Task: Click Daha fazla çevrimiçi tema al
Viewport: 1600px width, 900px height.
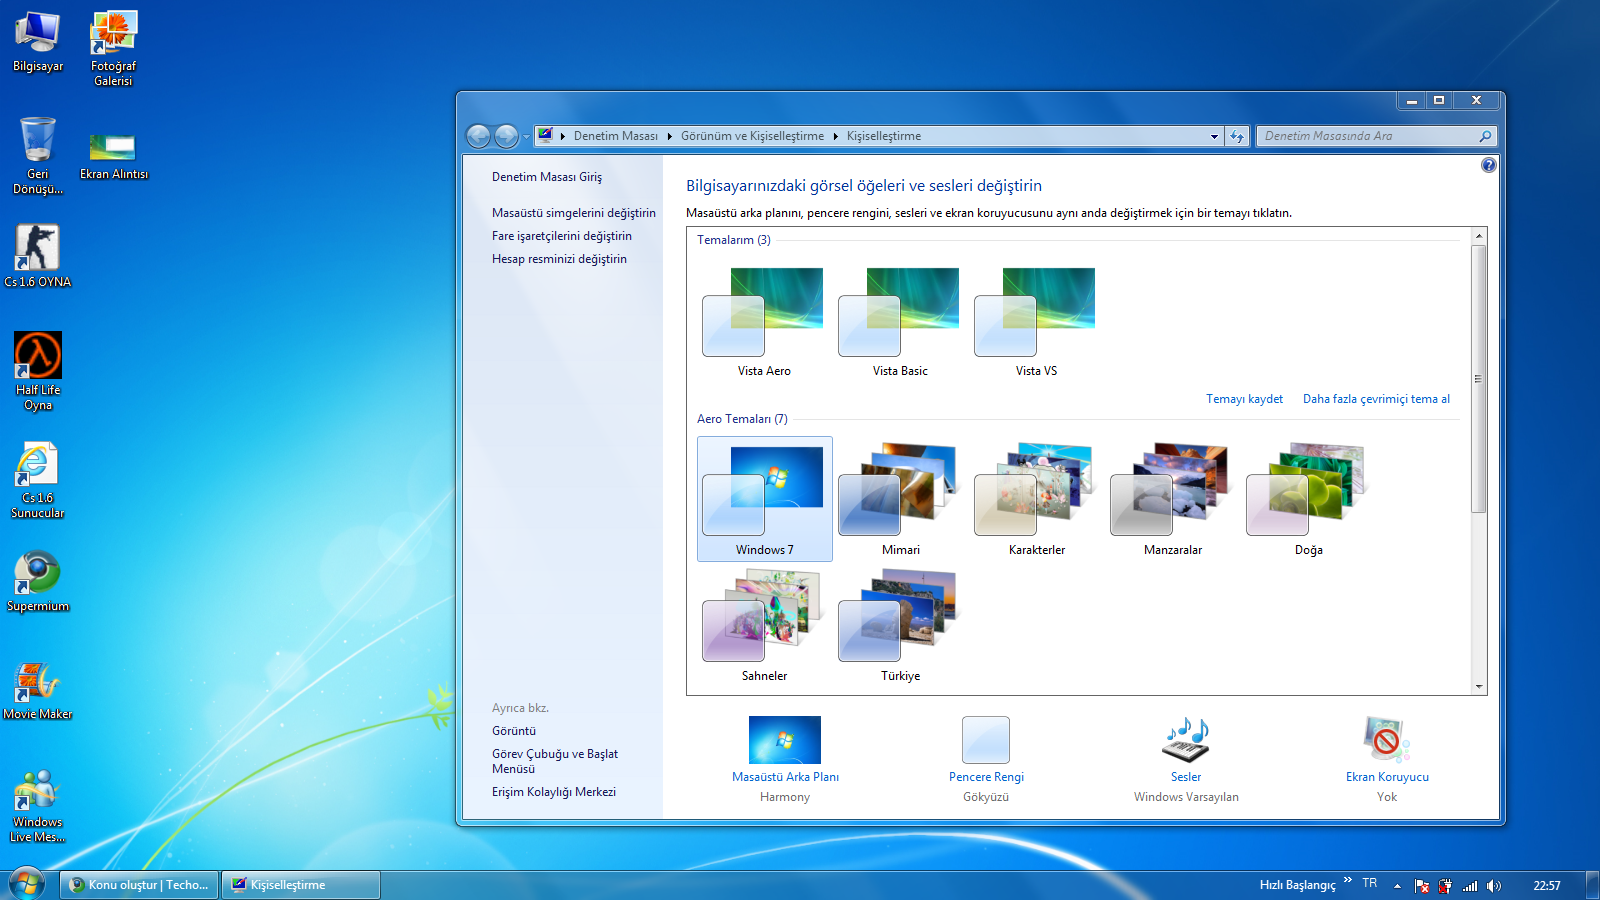Action: pyautogui.click(x=1376, y=399)
